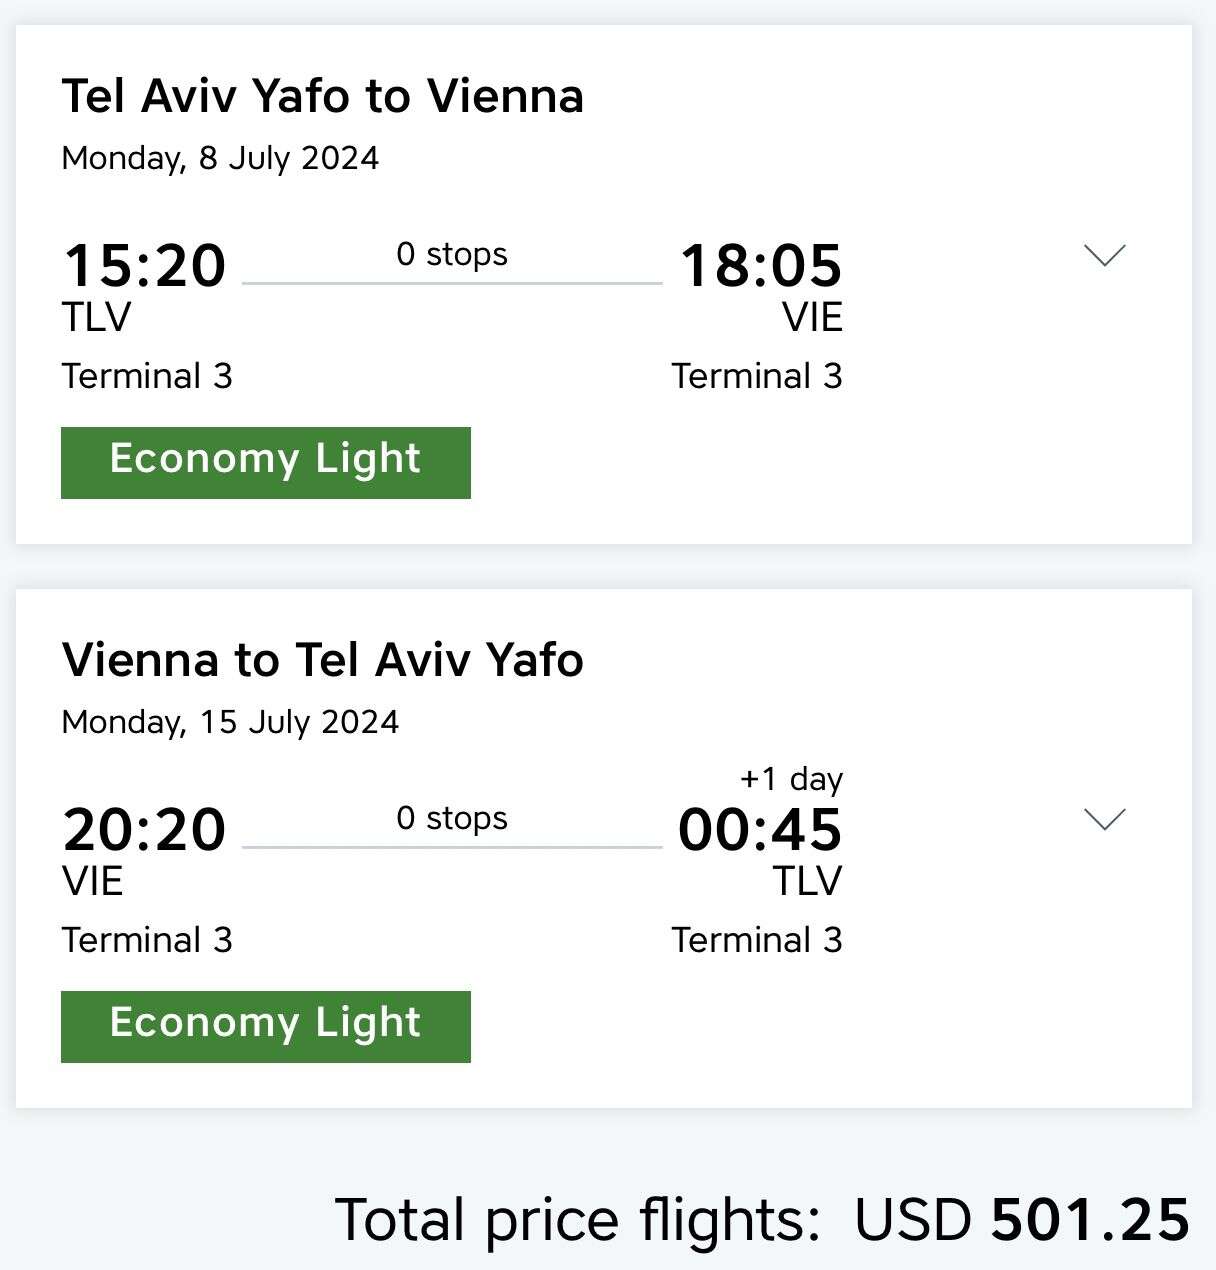Click the 15:20 departure time
This screenshot has width=1216, height=1270.
point(145,266)
